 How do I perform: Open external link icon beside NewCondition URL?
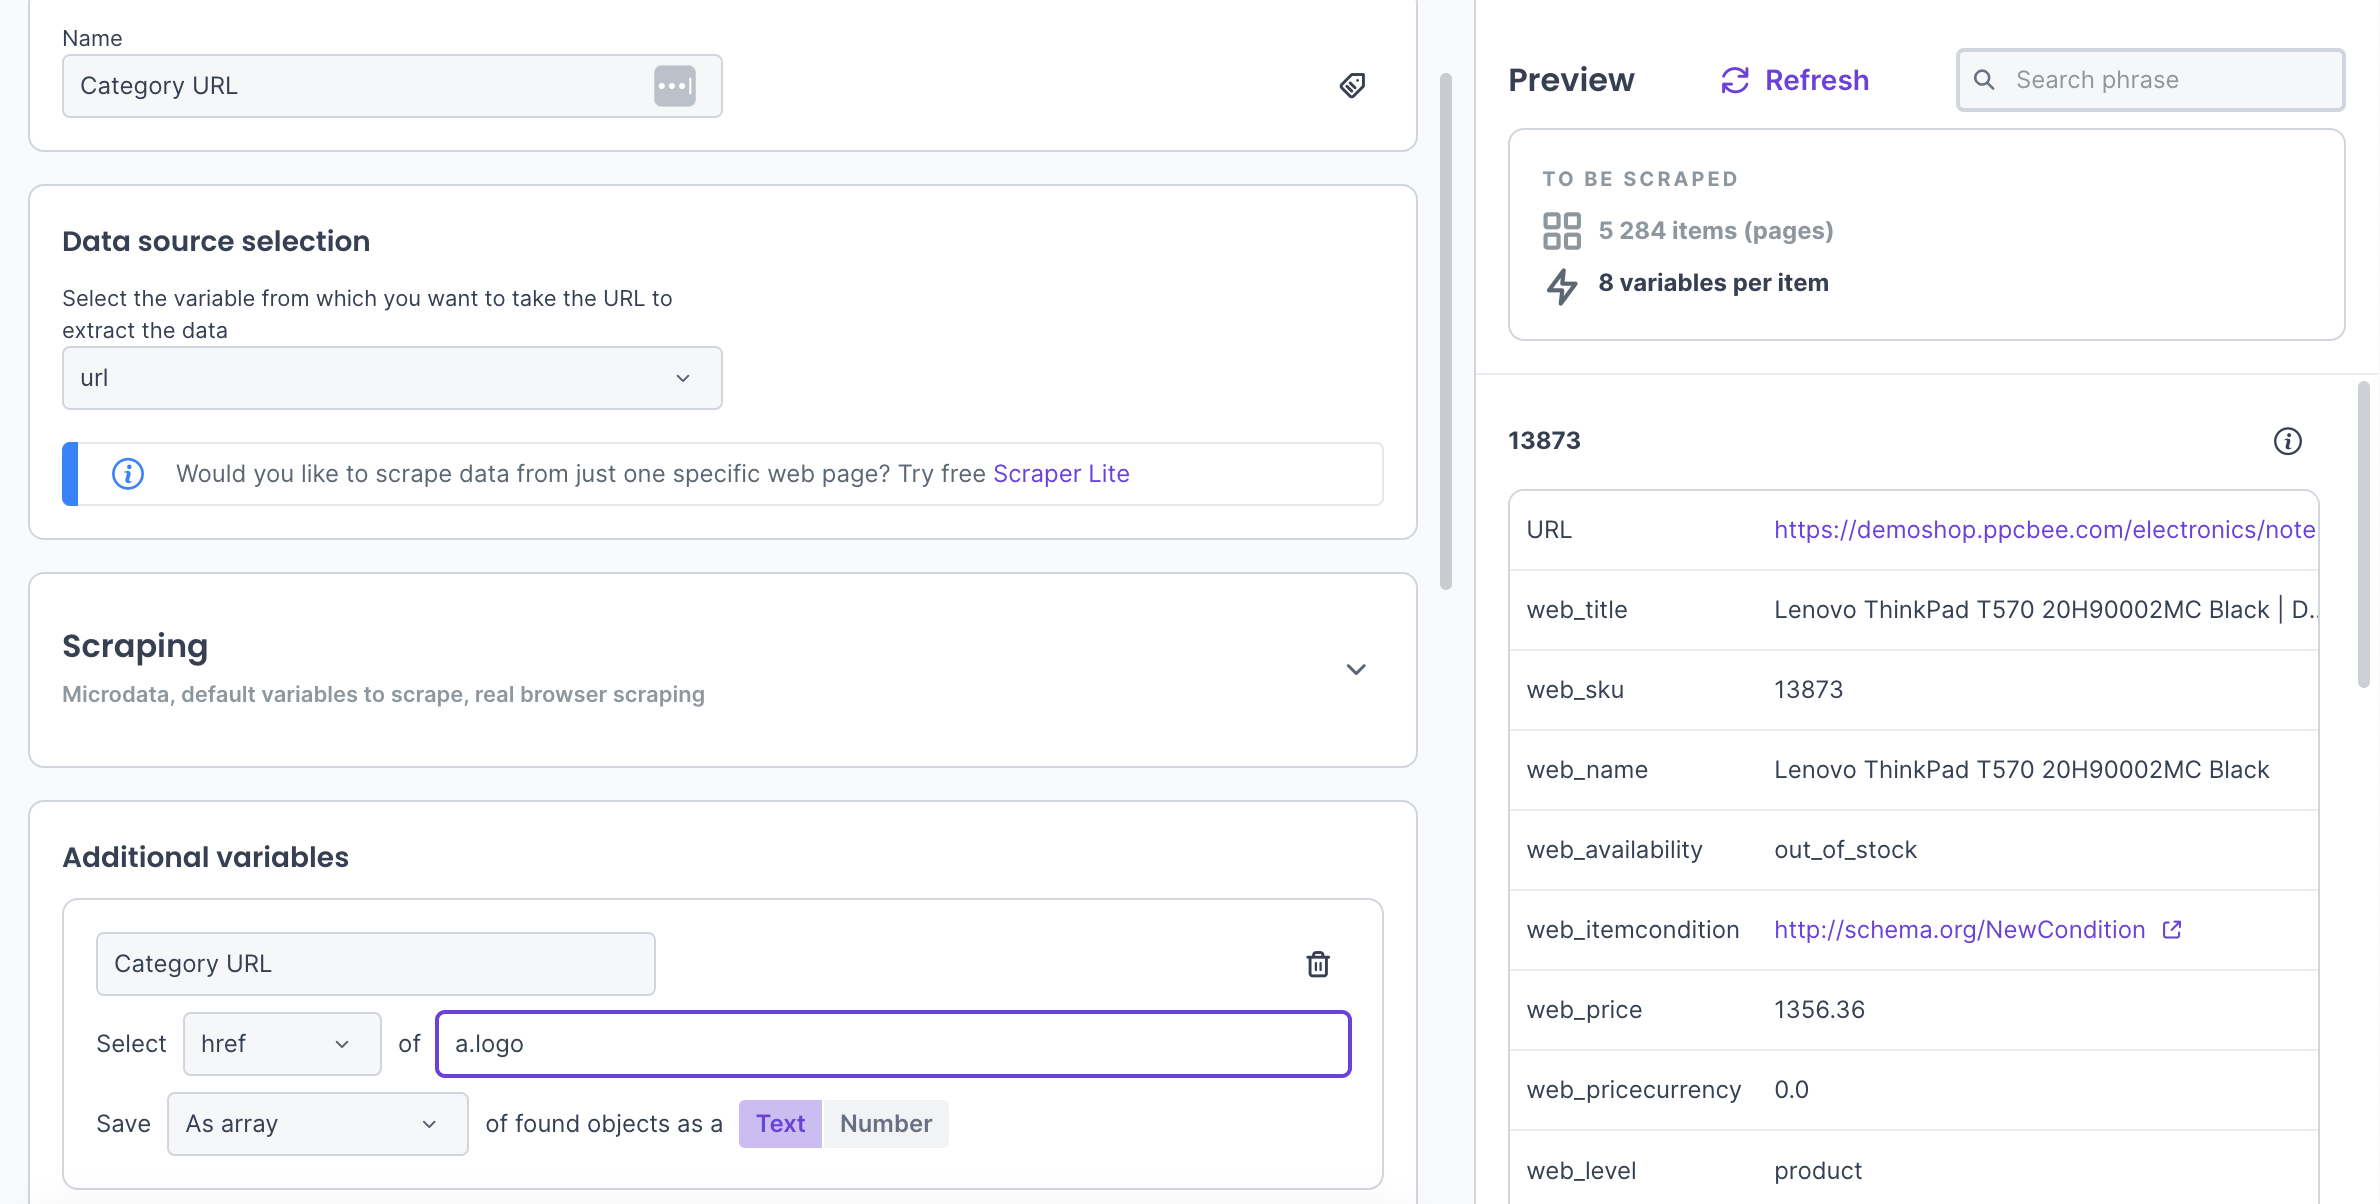(2172, 930)
